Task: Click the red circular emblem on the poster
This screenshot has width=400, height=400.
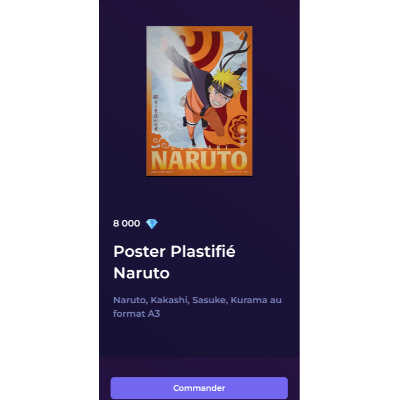Action: pyautogui.click(x=239, y=131)
